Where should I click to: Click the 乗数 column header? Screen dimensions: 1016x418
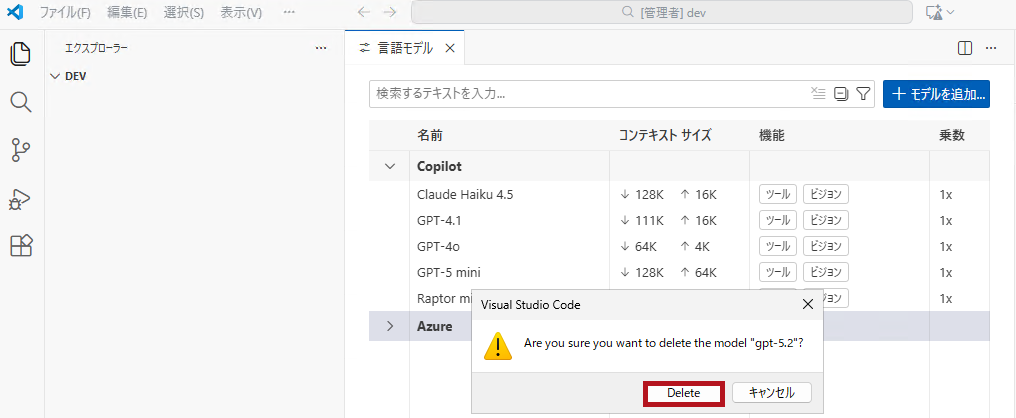click(x=952, y=135)
